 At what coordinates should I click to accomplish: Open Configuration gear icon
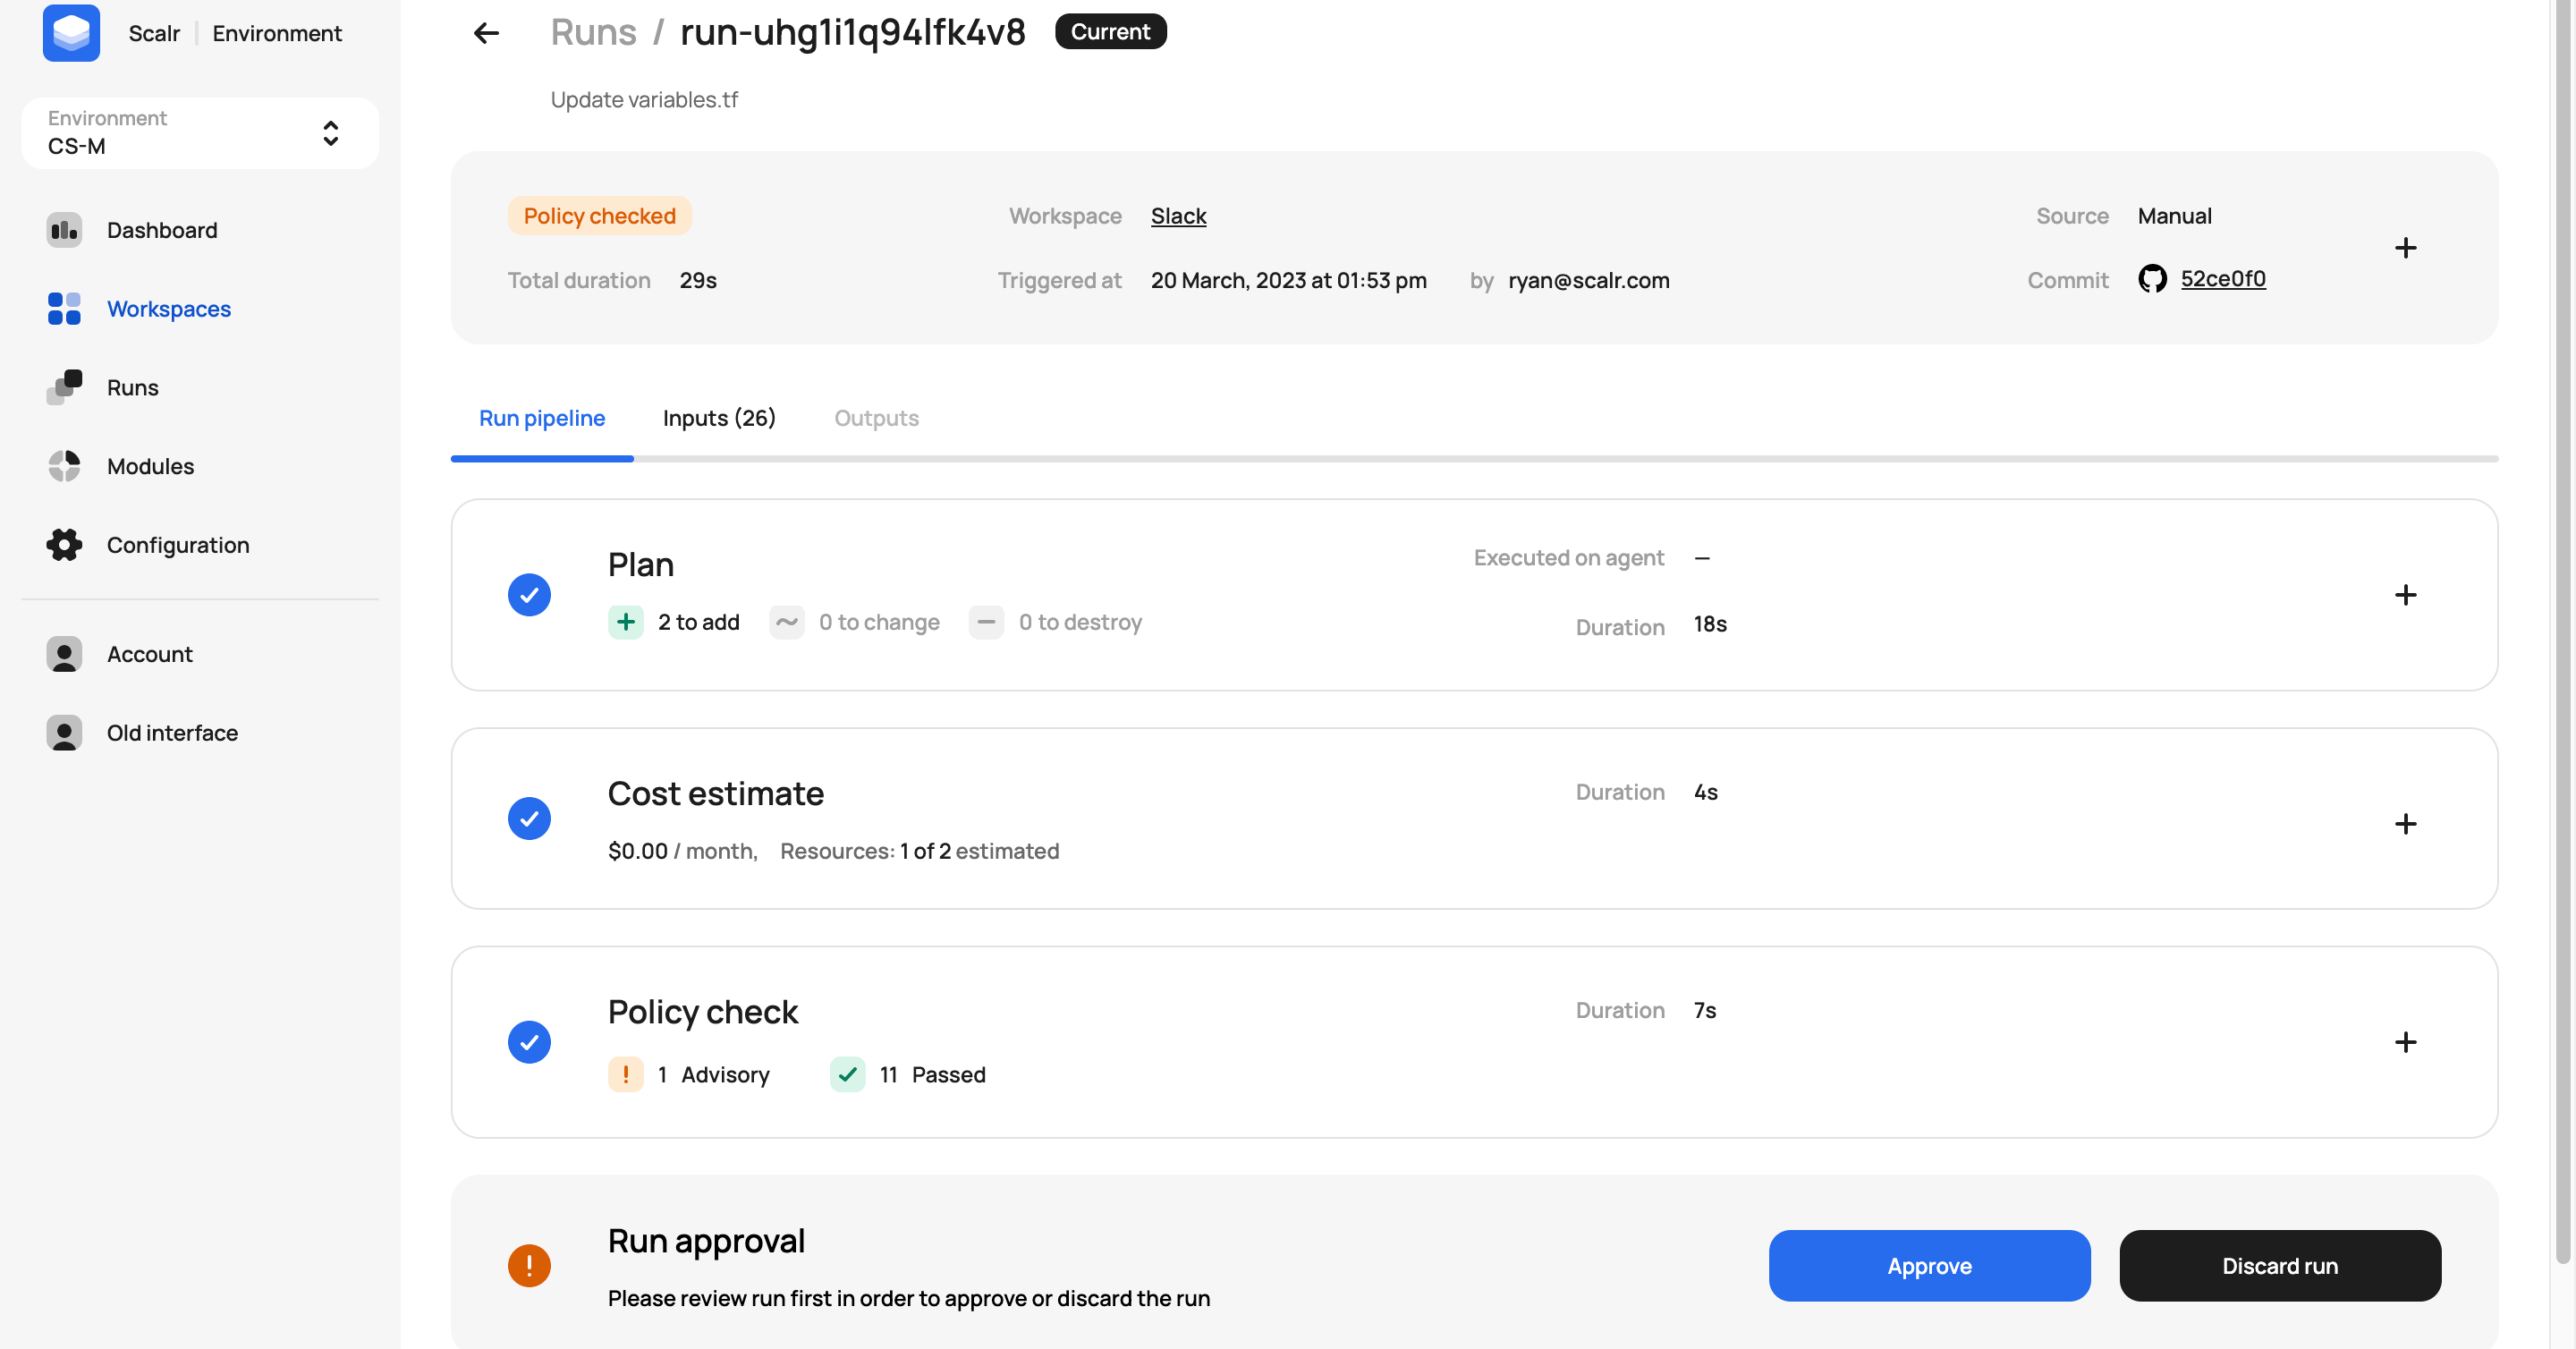64,545
